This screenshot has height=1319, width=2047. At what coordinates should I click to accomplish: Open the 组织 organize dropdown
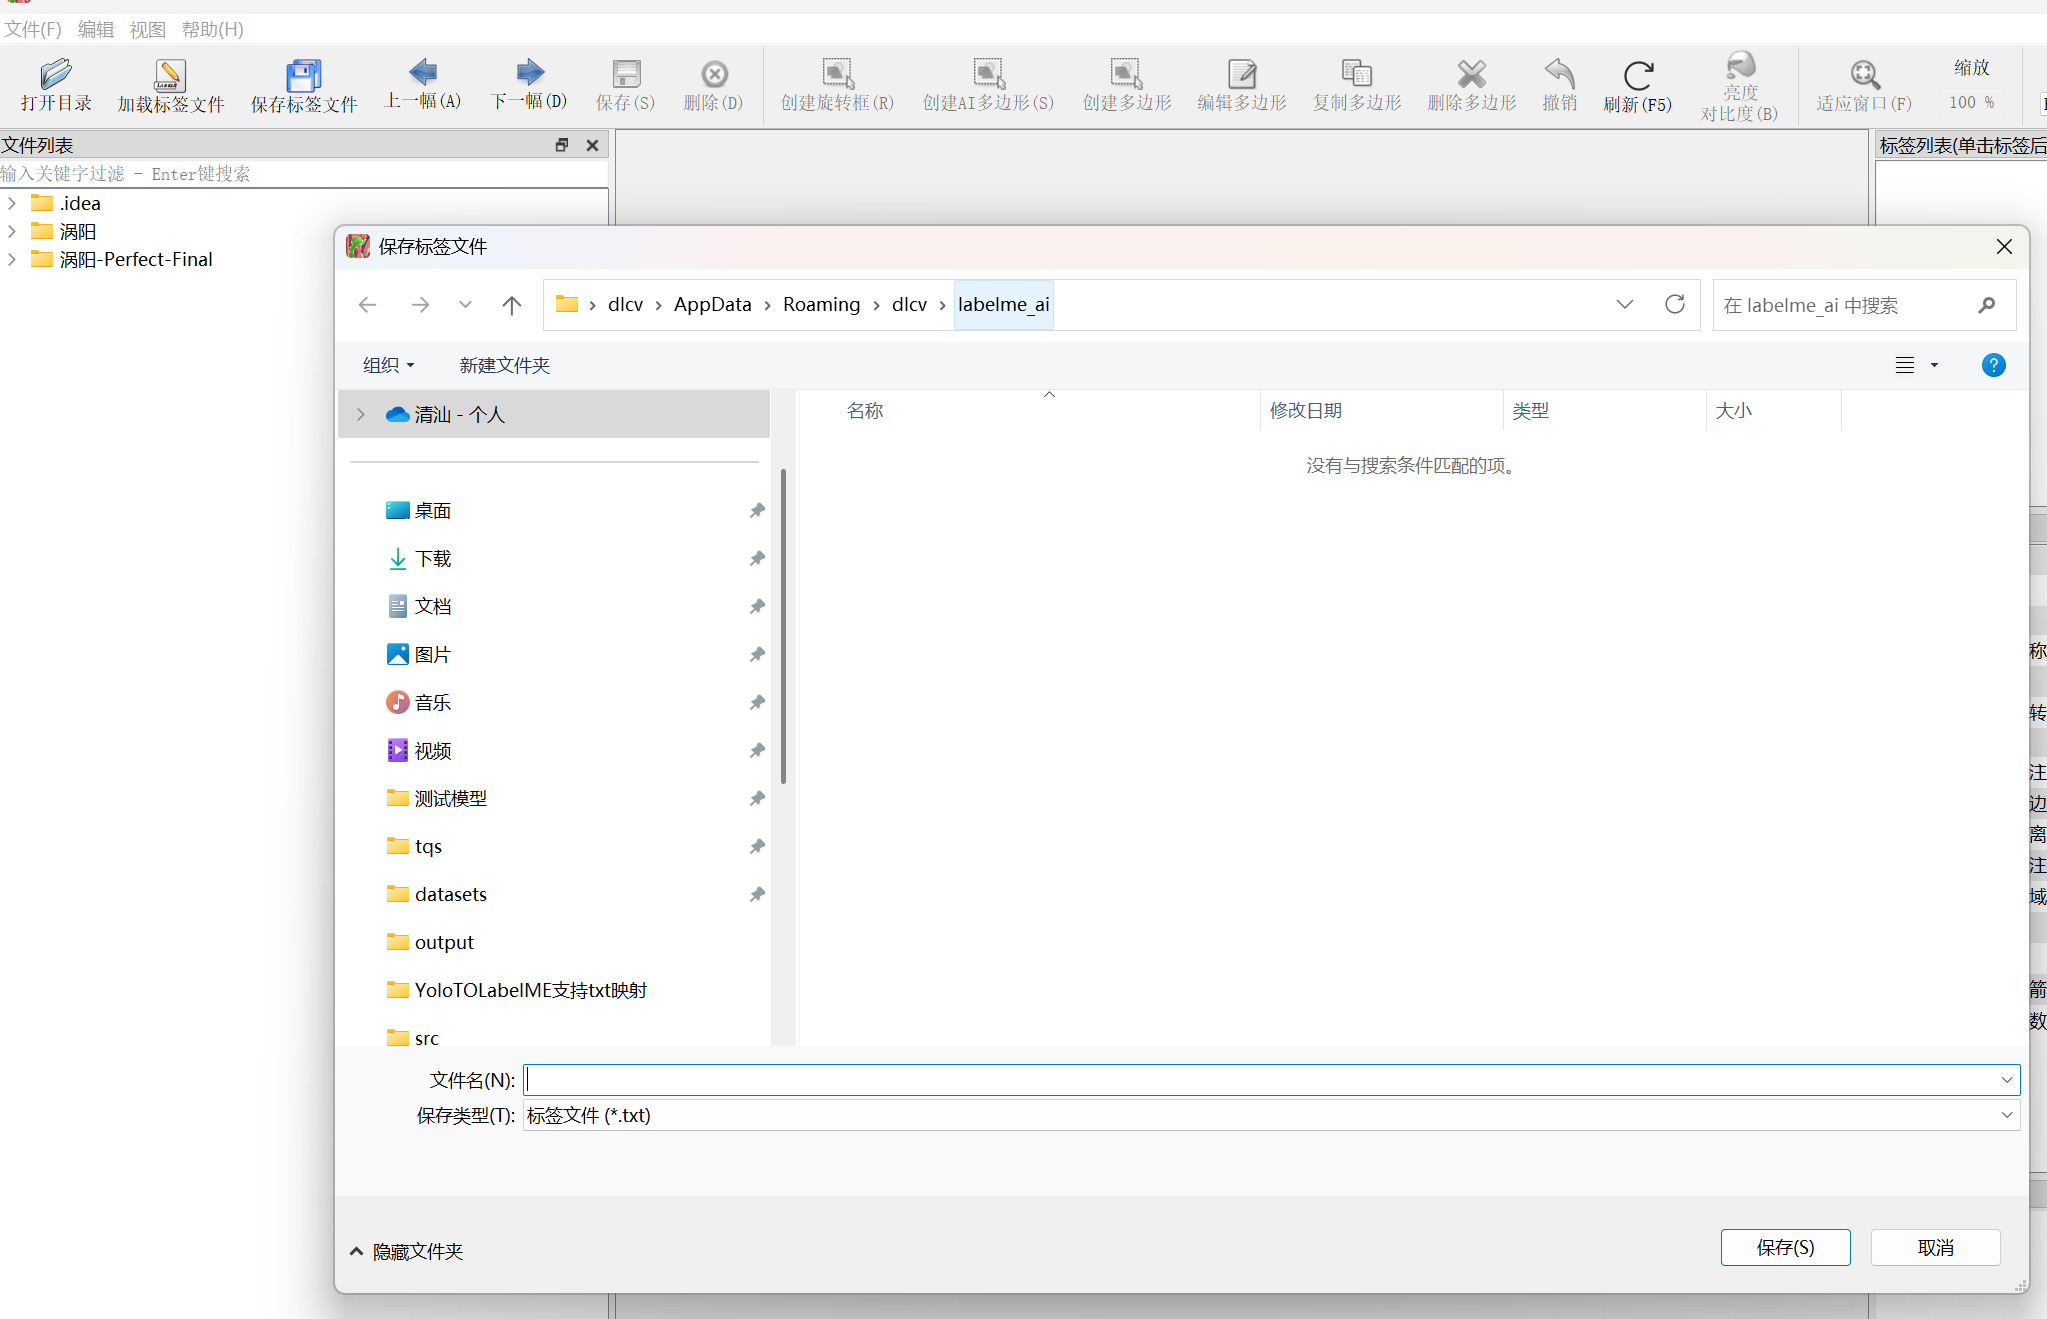pos(388,366)
